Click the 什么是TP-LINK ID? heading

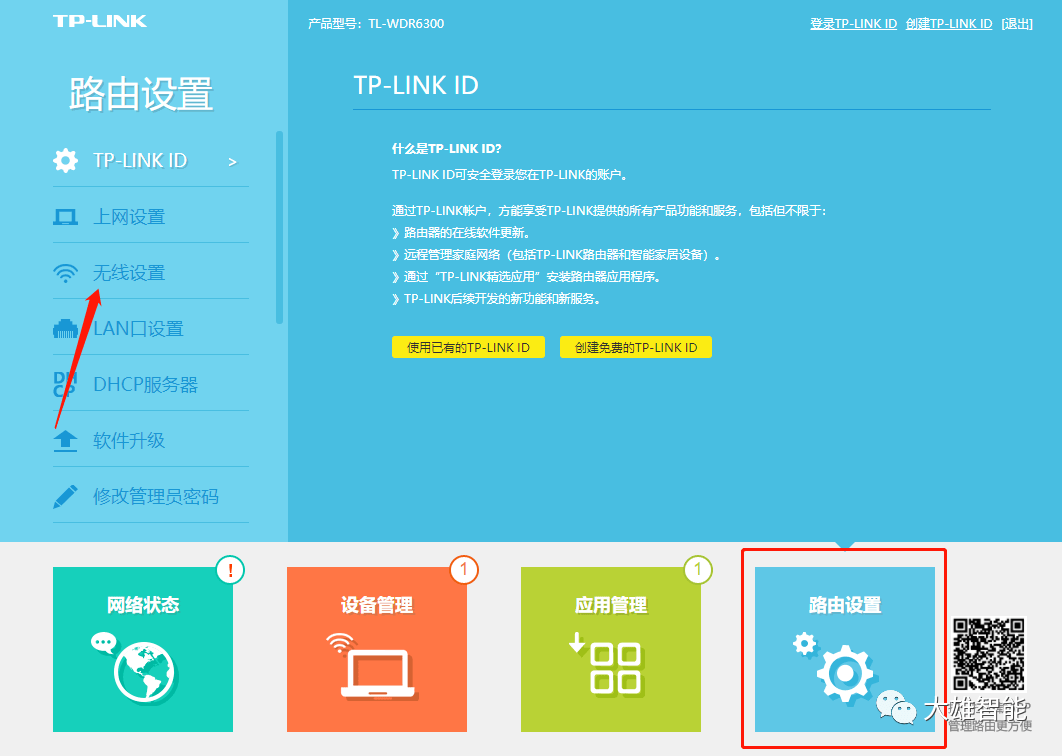point(446,148)
